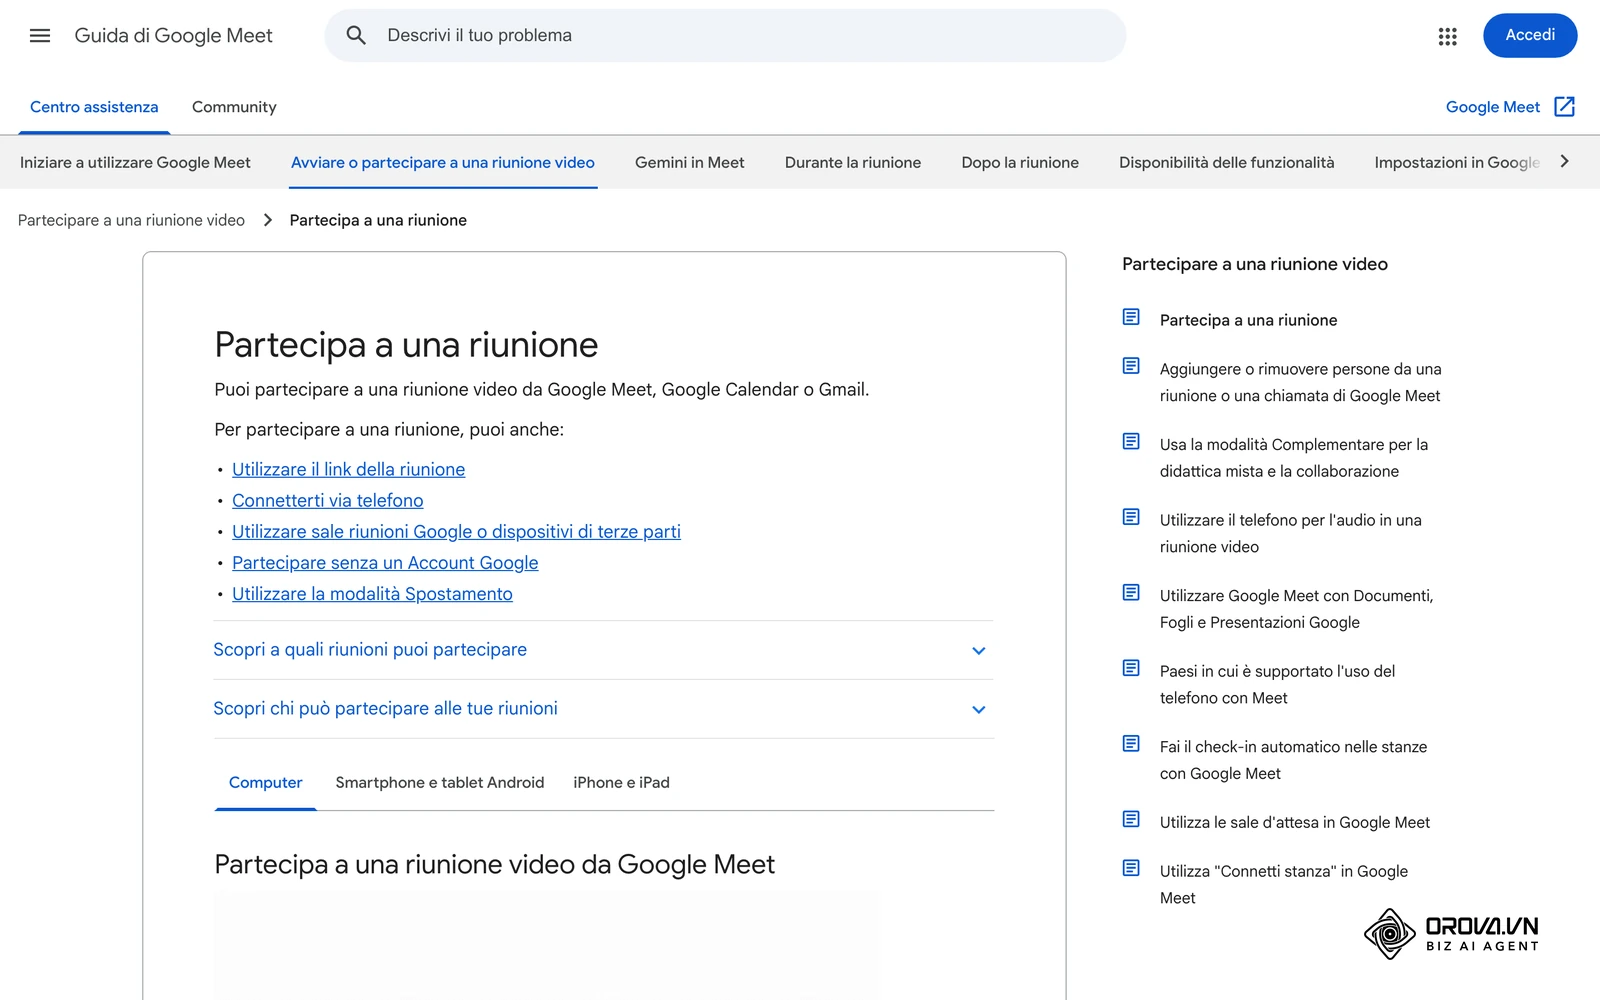The width and height of the screenshot is (1600, 1000).
Task: Click article icon beside Utilizza Connetti stanza
Action: point(1131,868)
